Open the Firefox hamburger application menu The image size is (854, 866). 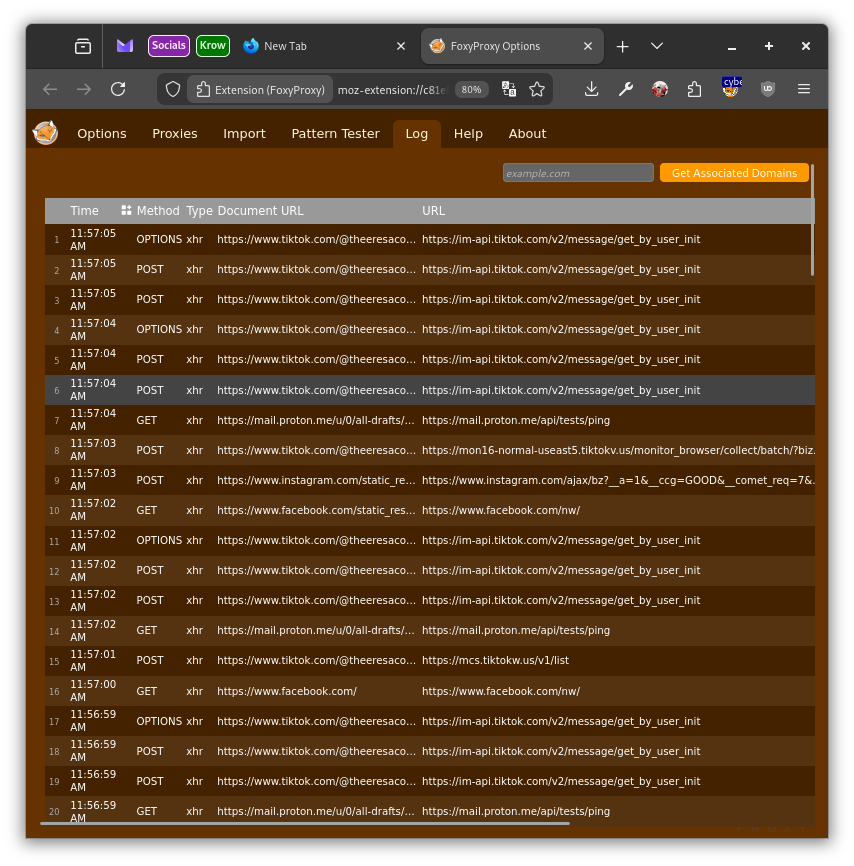click(x=804, y=89)
